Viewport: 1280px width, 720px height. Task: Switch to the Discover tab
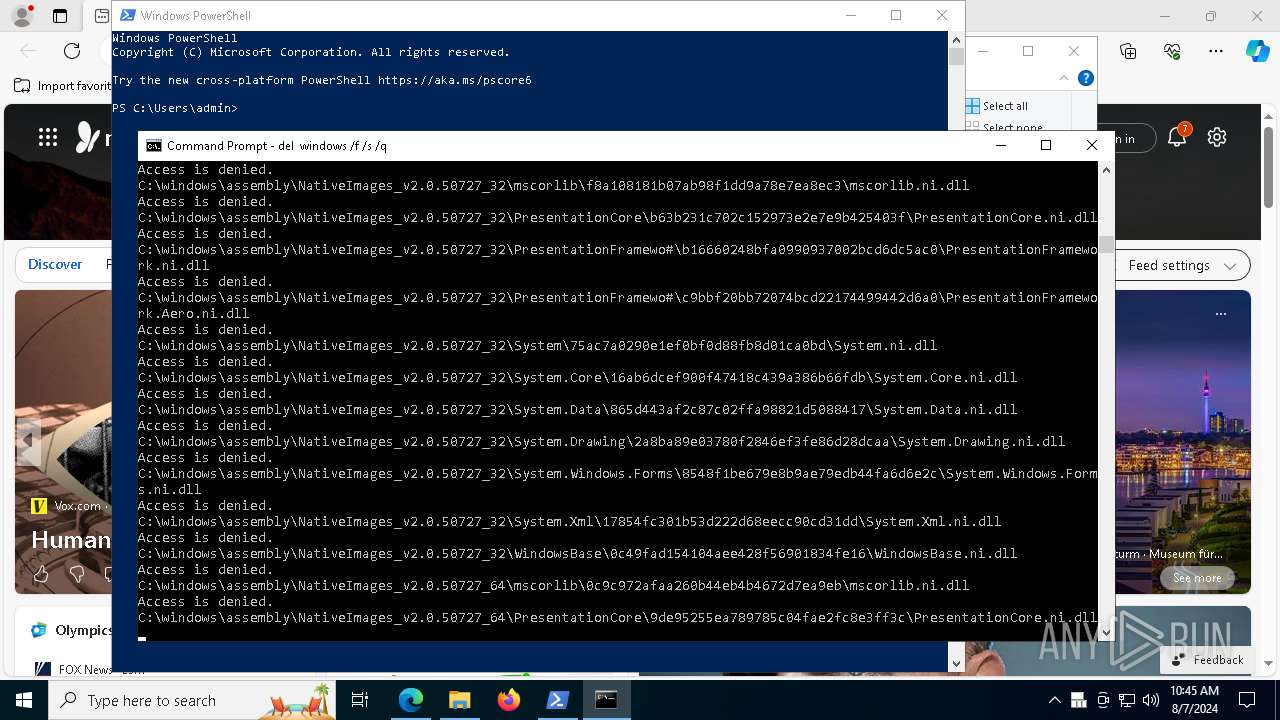pyautogui.click(x=55, y=265)
